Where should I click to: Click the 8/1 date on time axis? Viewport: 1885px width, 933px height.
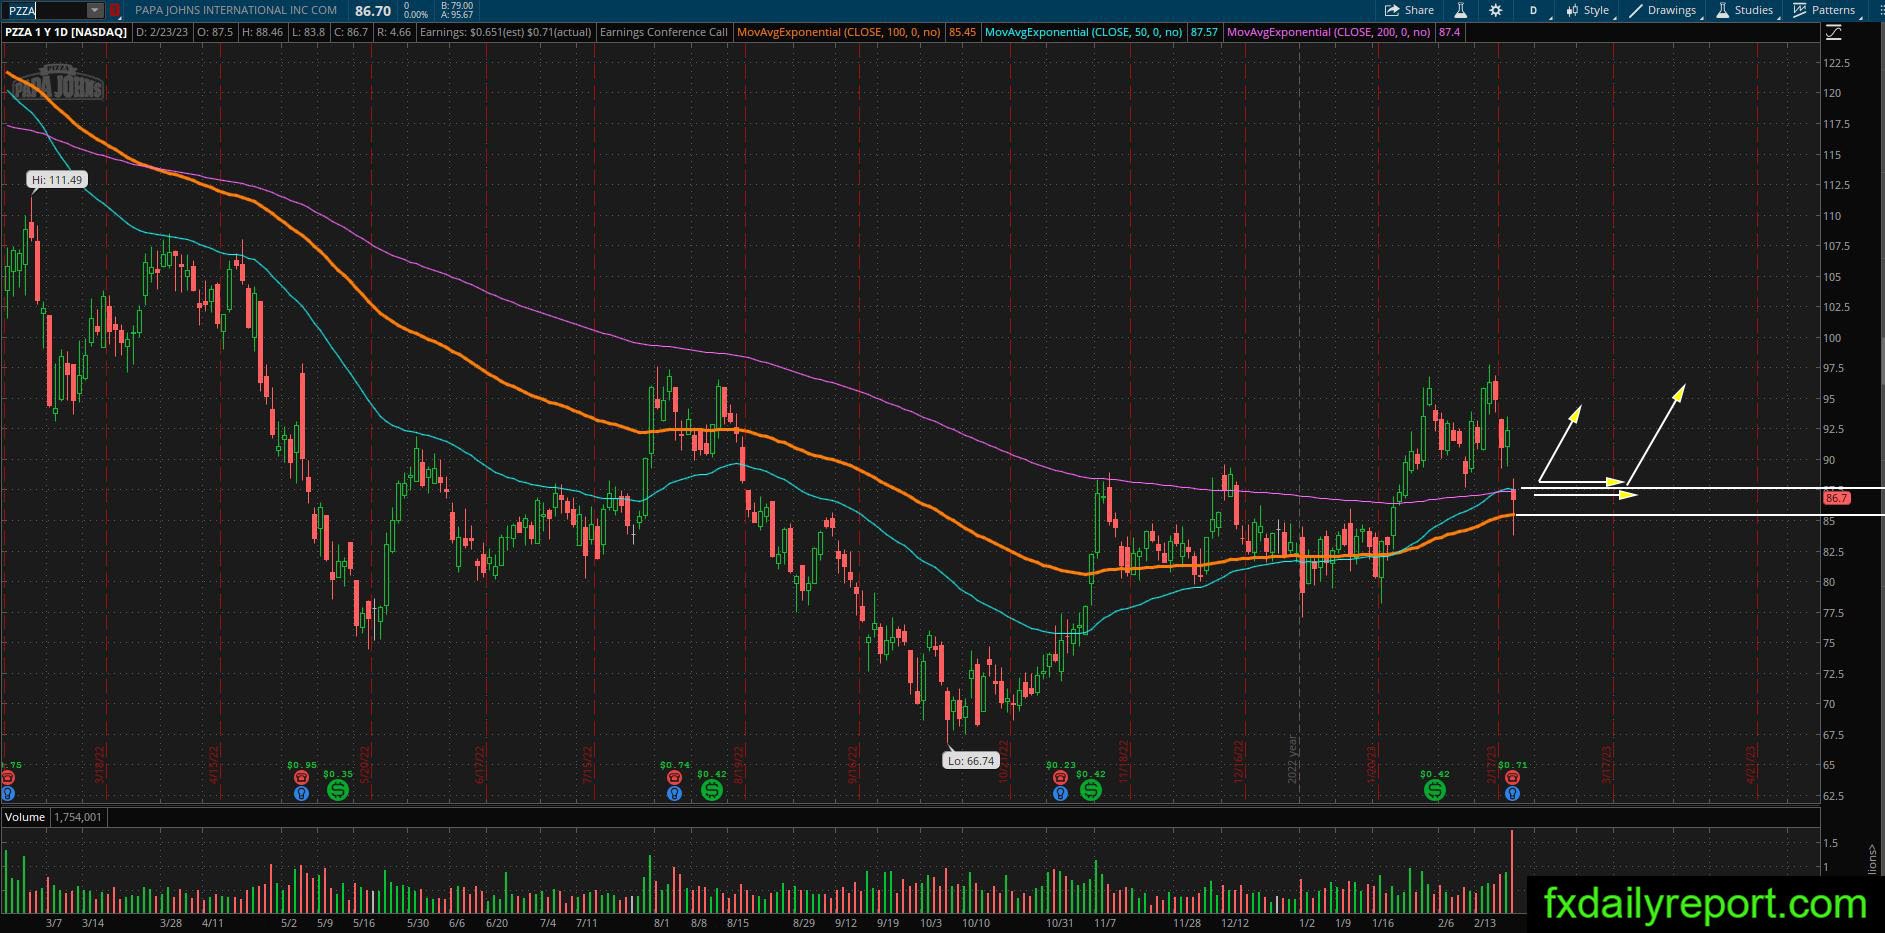click(661, 923)
